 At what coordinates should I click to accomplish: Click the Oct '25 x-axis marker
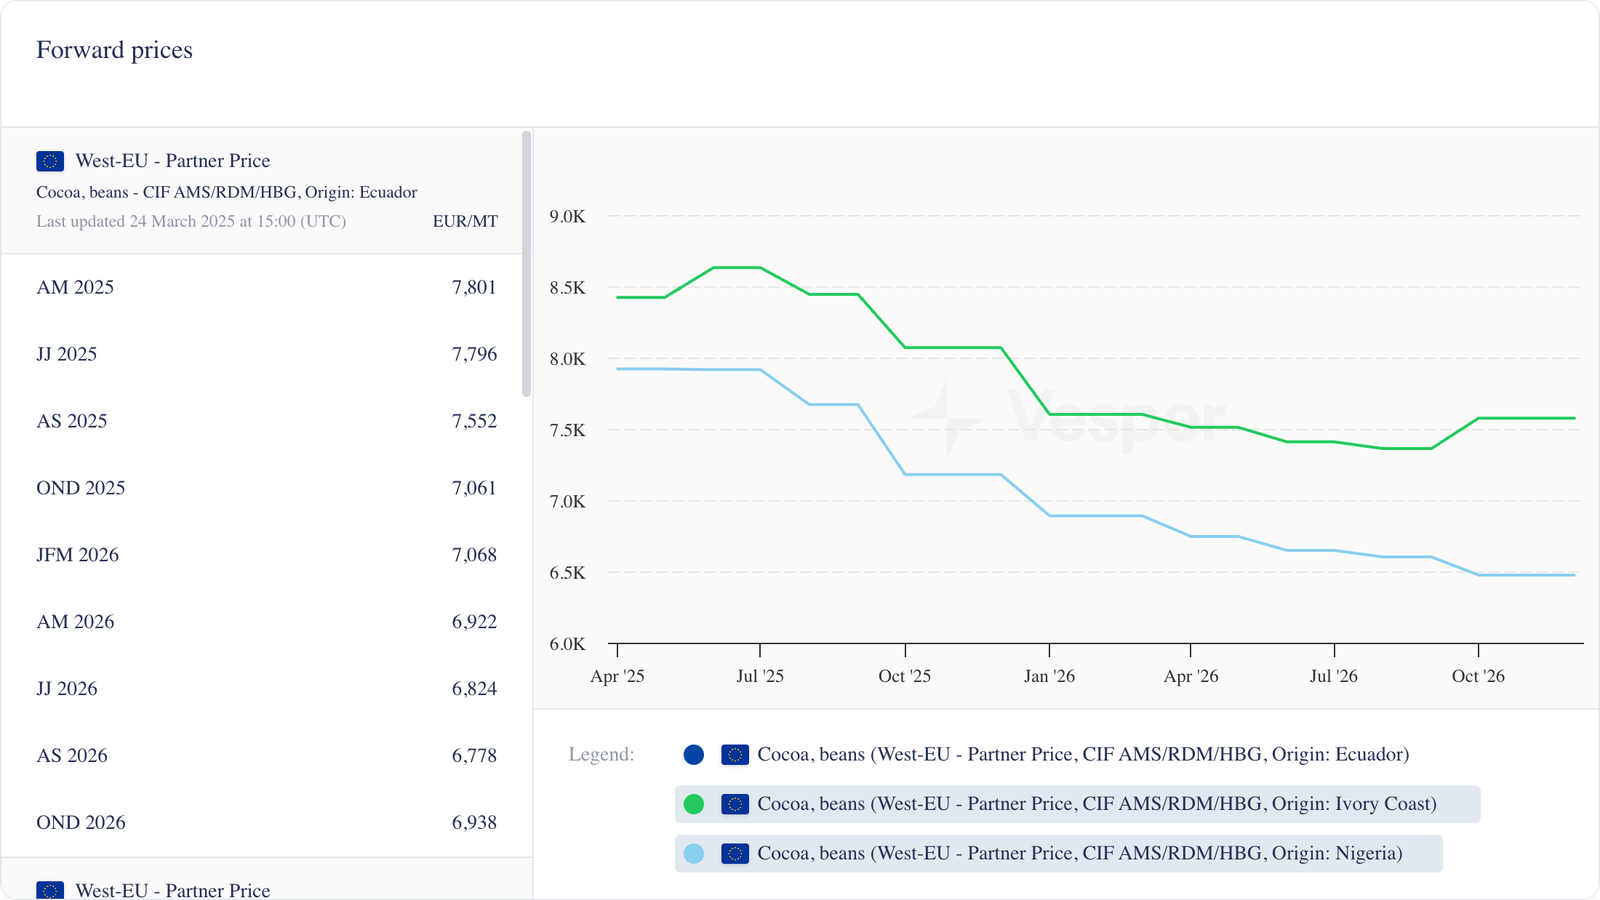[905, 676]
